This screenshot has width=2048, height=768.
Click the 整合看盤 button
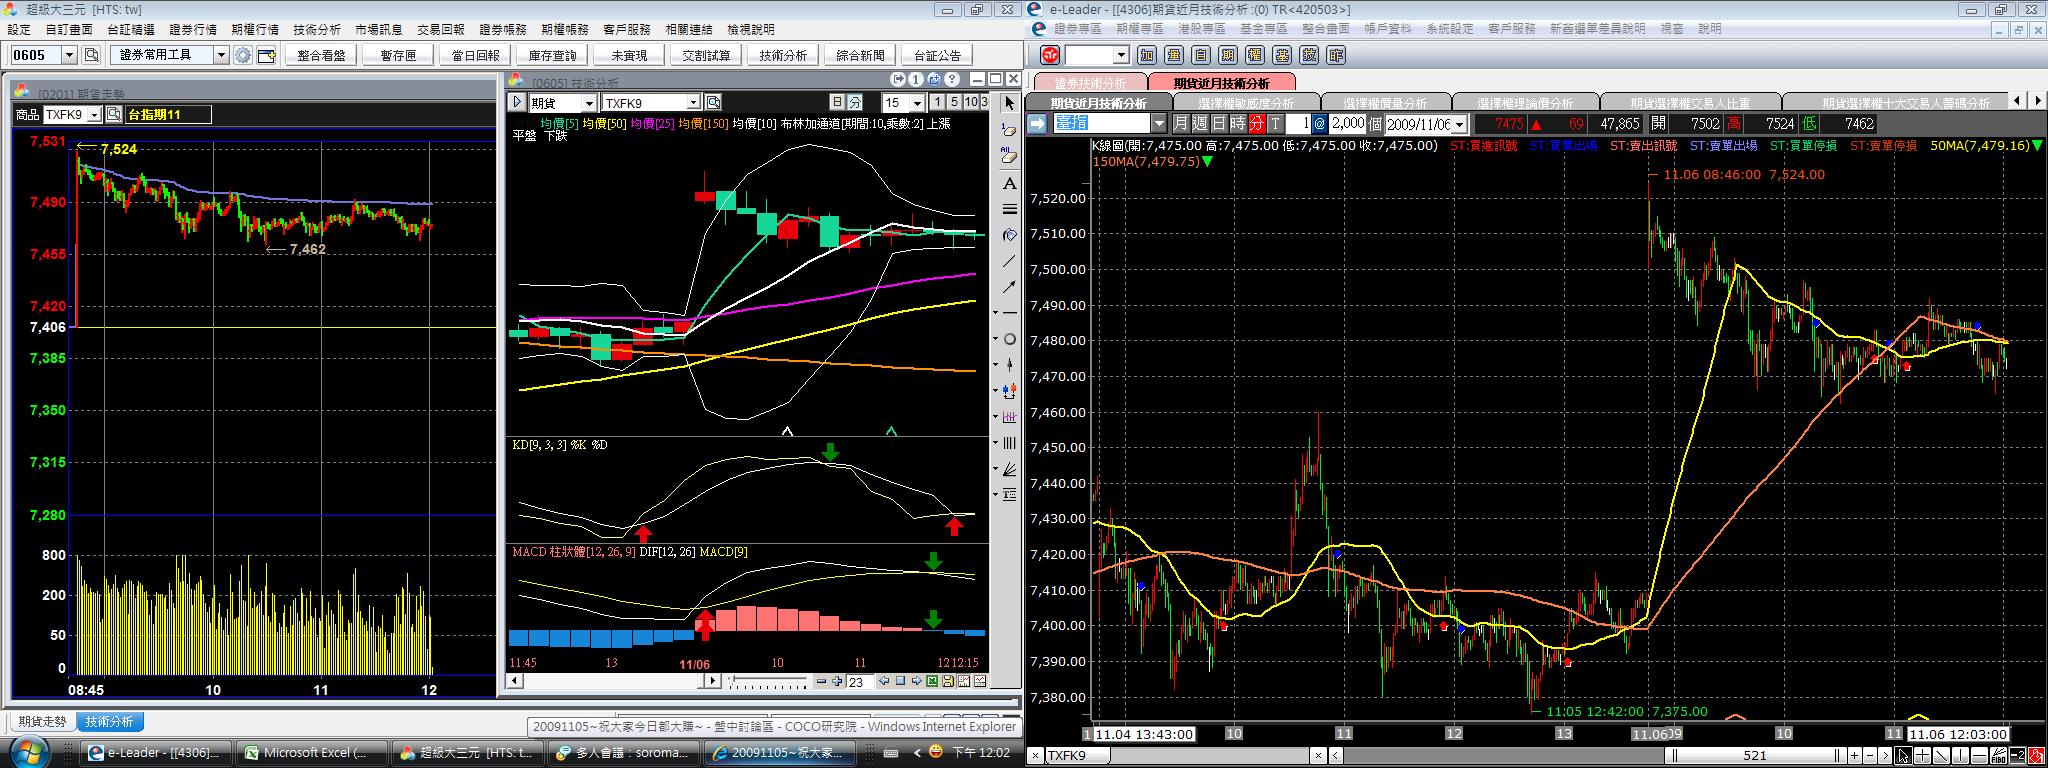(x=321, y=55)
